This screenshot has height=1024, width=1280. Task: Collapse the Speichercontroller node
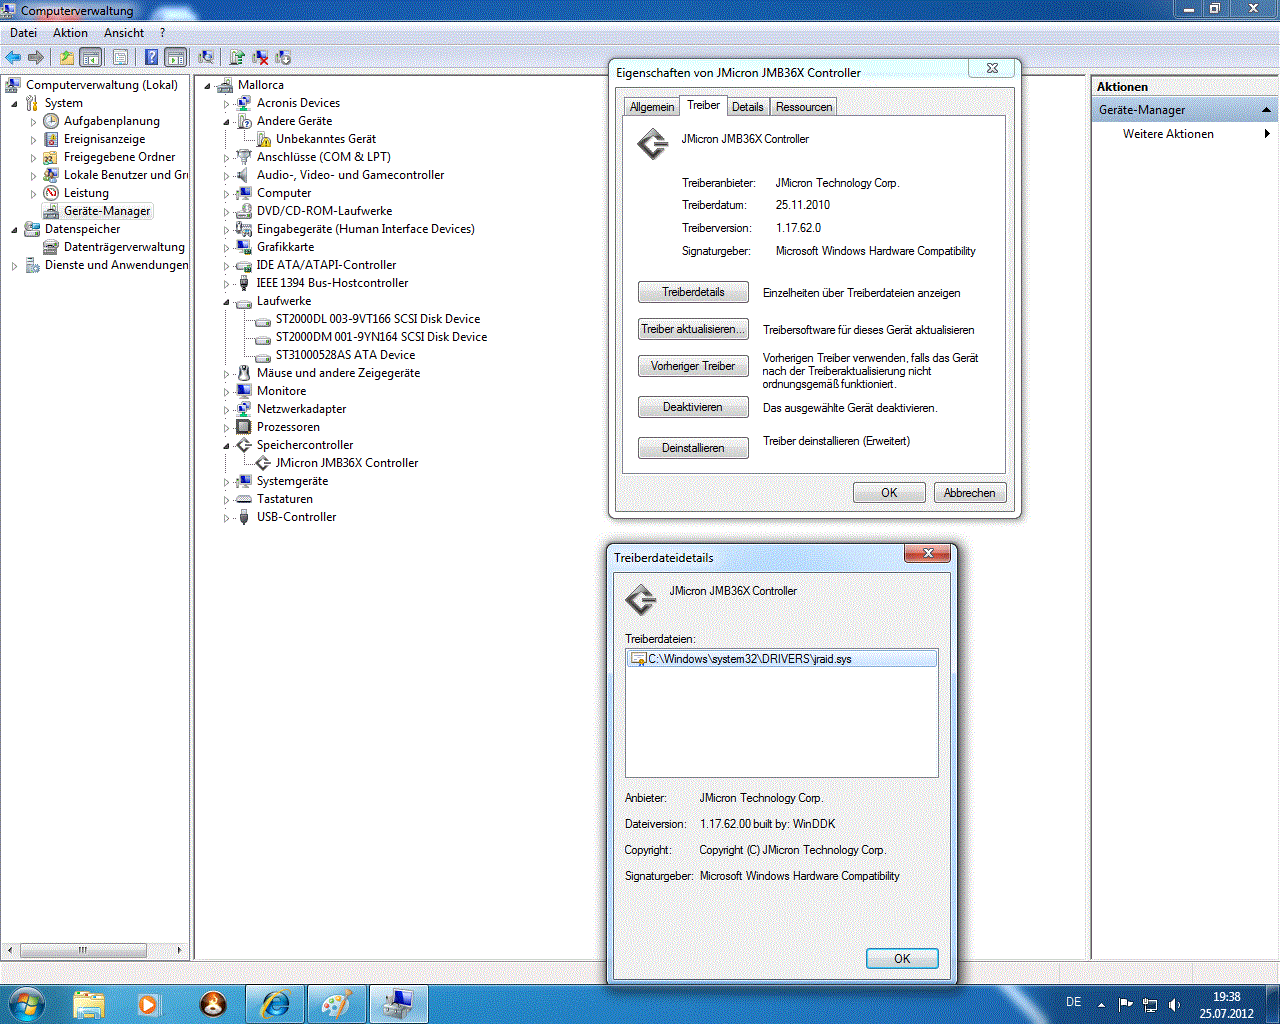coord(226,446)
